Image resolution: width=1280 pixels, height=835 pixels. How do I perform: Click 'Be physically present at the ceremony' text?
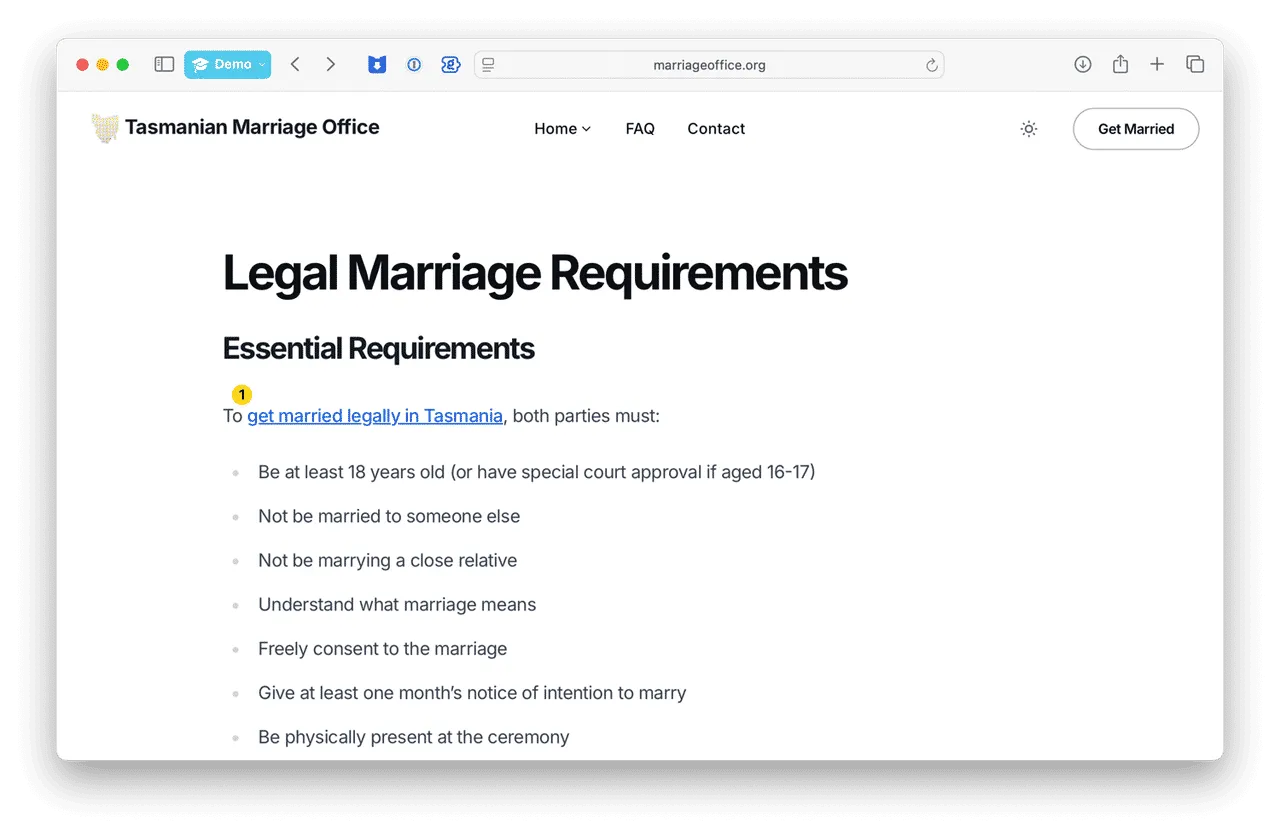click(x=414, y=737)
